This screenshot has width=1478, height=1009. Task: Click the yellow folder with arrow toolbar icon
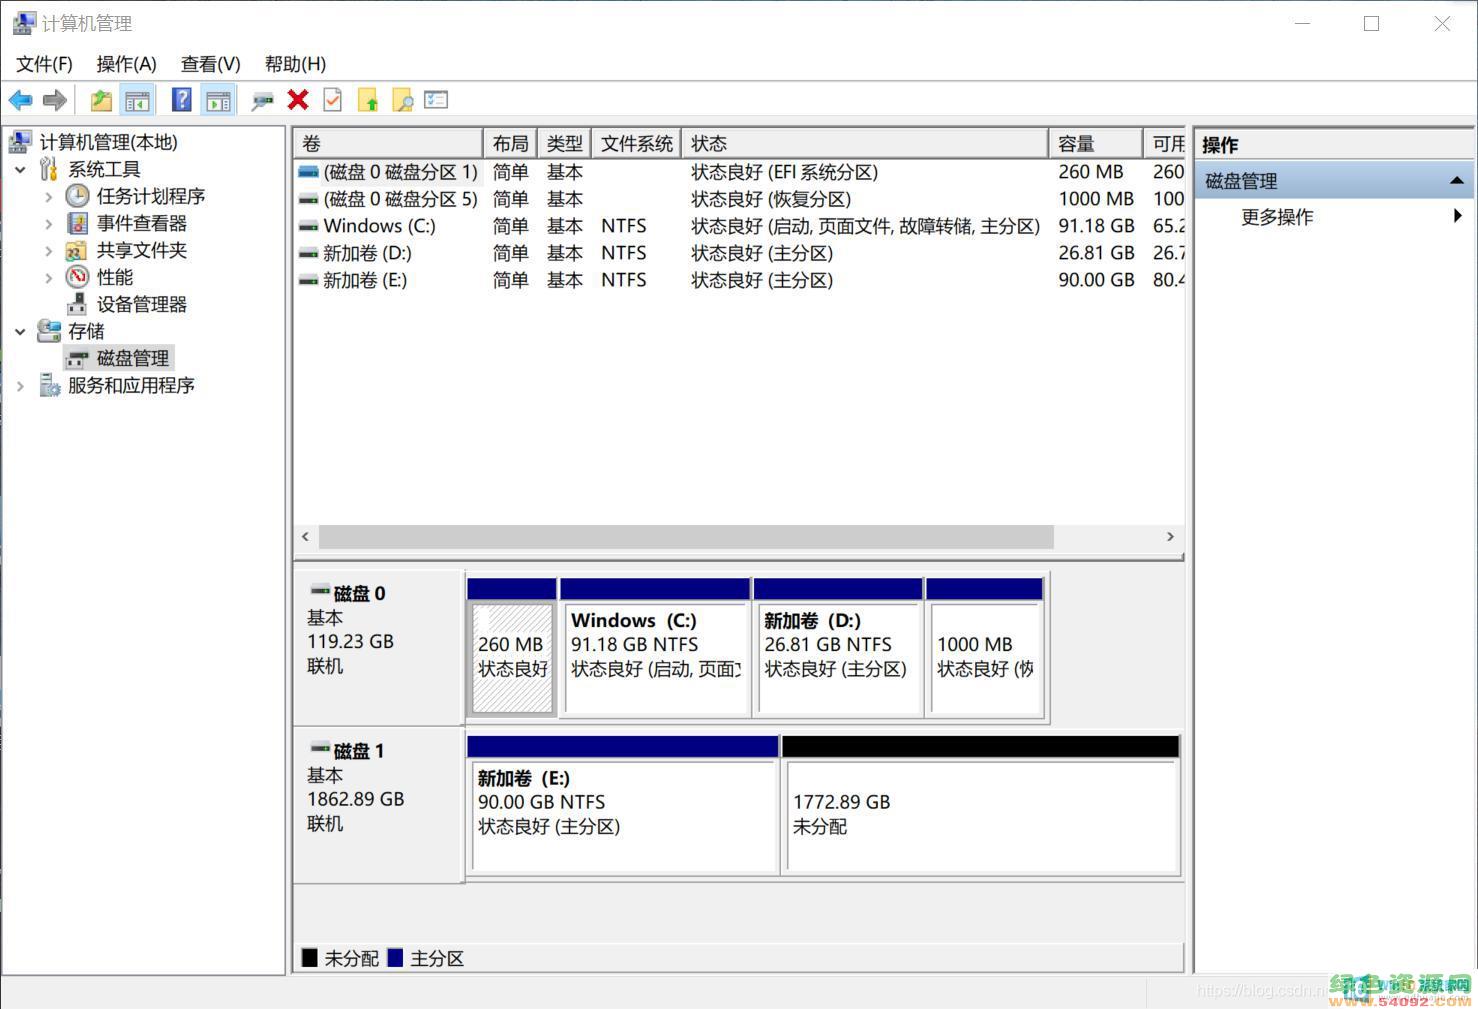[368, 100]
